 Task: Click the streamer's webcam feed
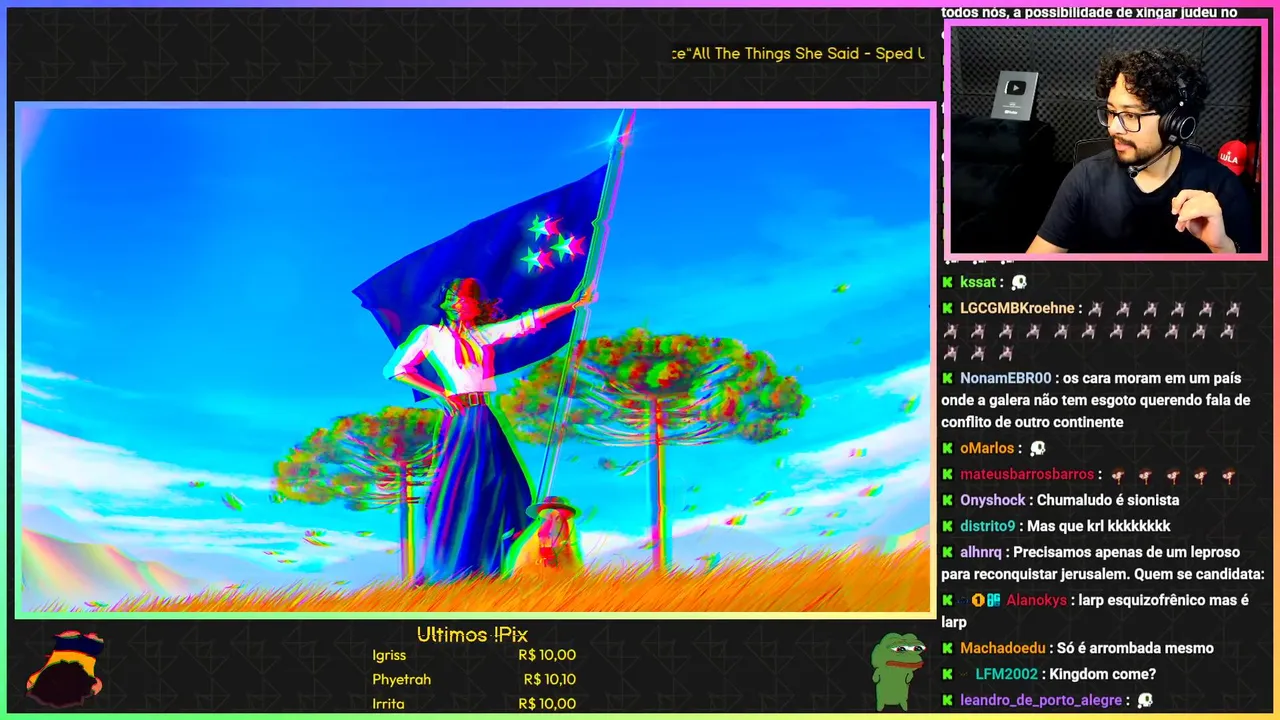tap(1105, 140)
